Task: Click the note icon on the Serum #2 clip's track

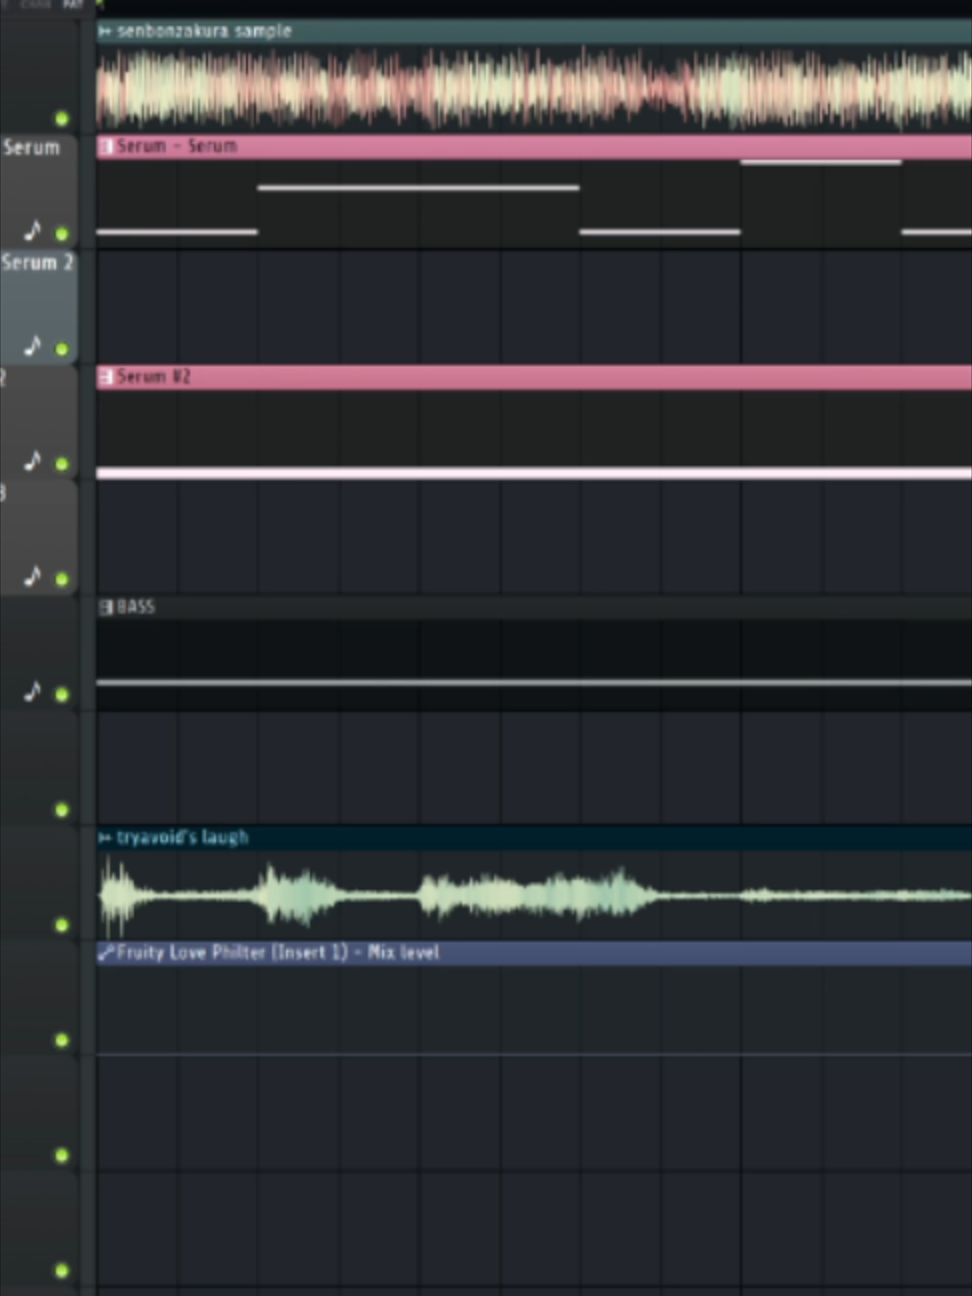Action: (x=33, y=461)
